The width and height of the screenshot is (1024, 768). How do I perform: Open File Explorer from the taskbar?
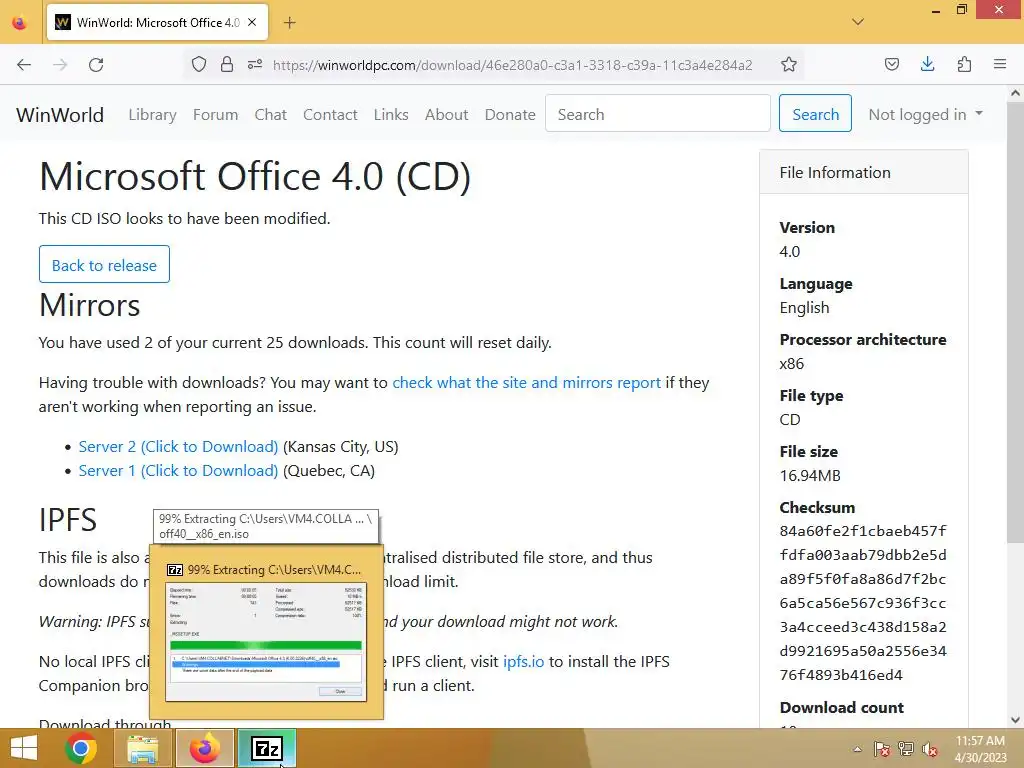tap(142, 748)
